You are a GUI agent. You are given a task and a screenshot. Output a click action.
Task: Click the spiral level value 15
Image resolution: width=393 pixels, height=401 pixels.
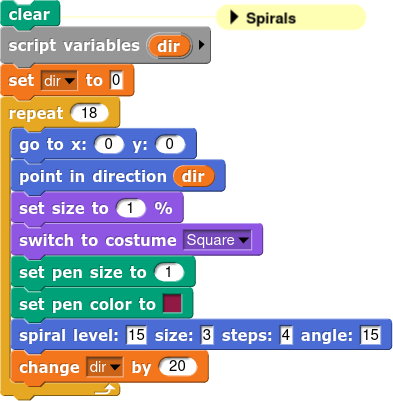(x=136, y=335)
